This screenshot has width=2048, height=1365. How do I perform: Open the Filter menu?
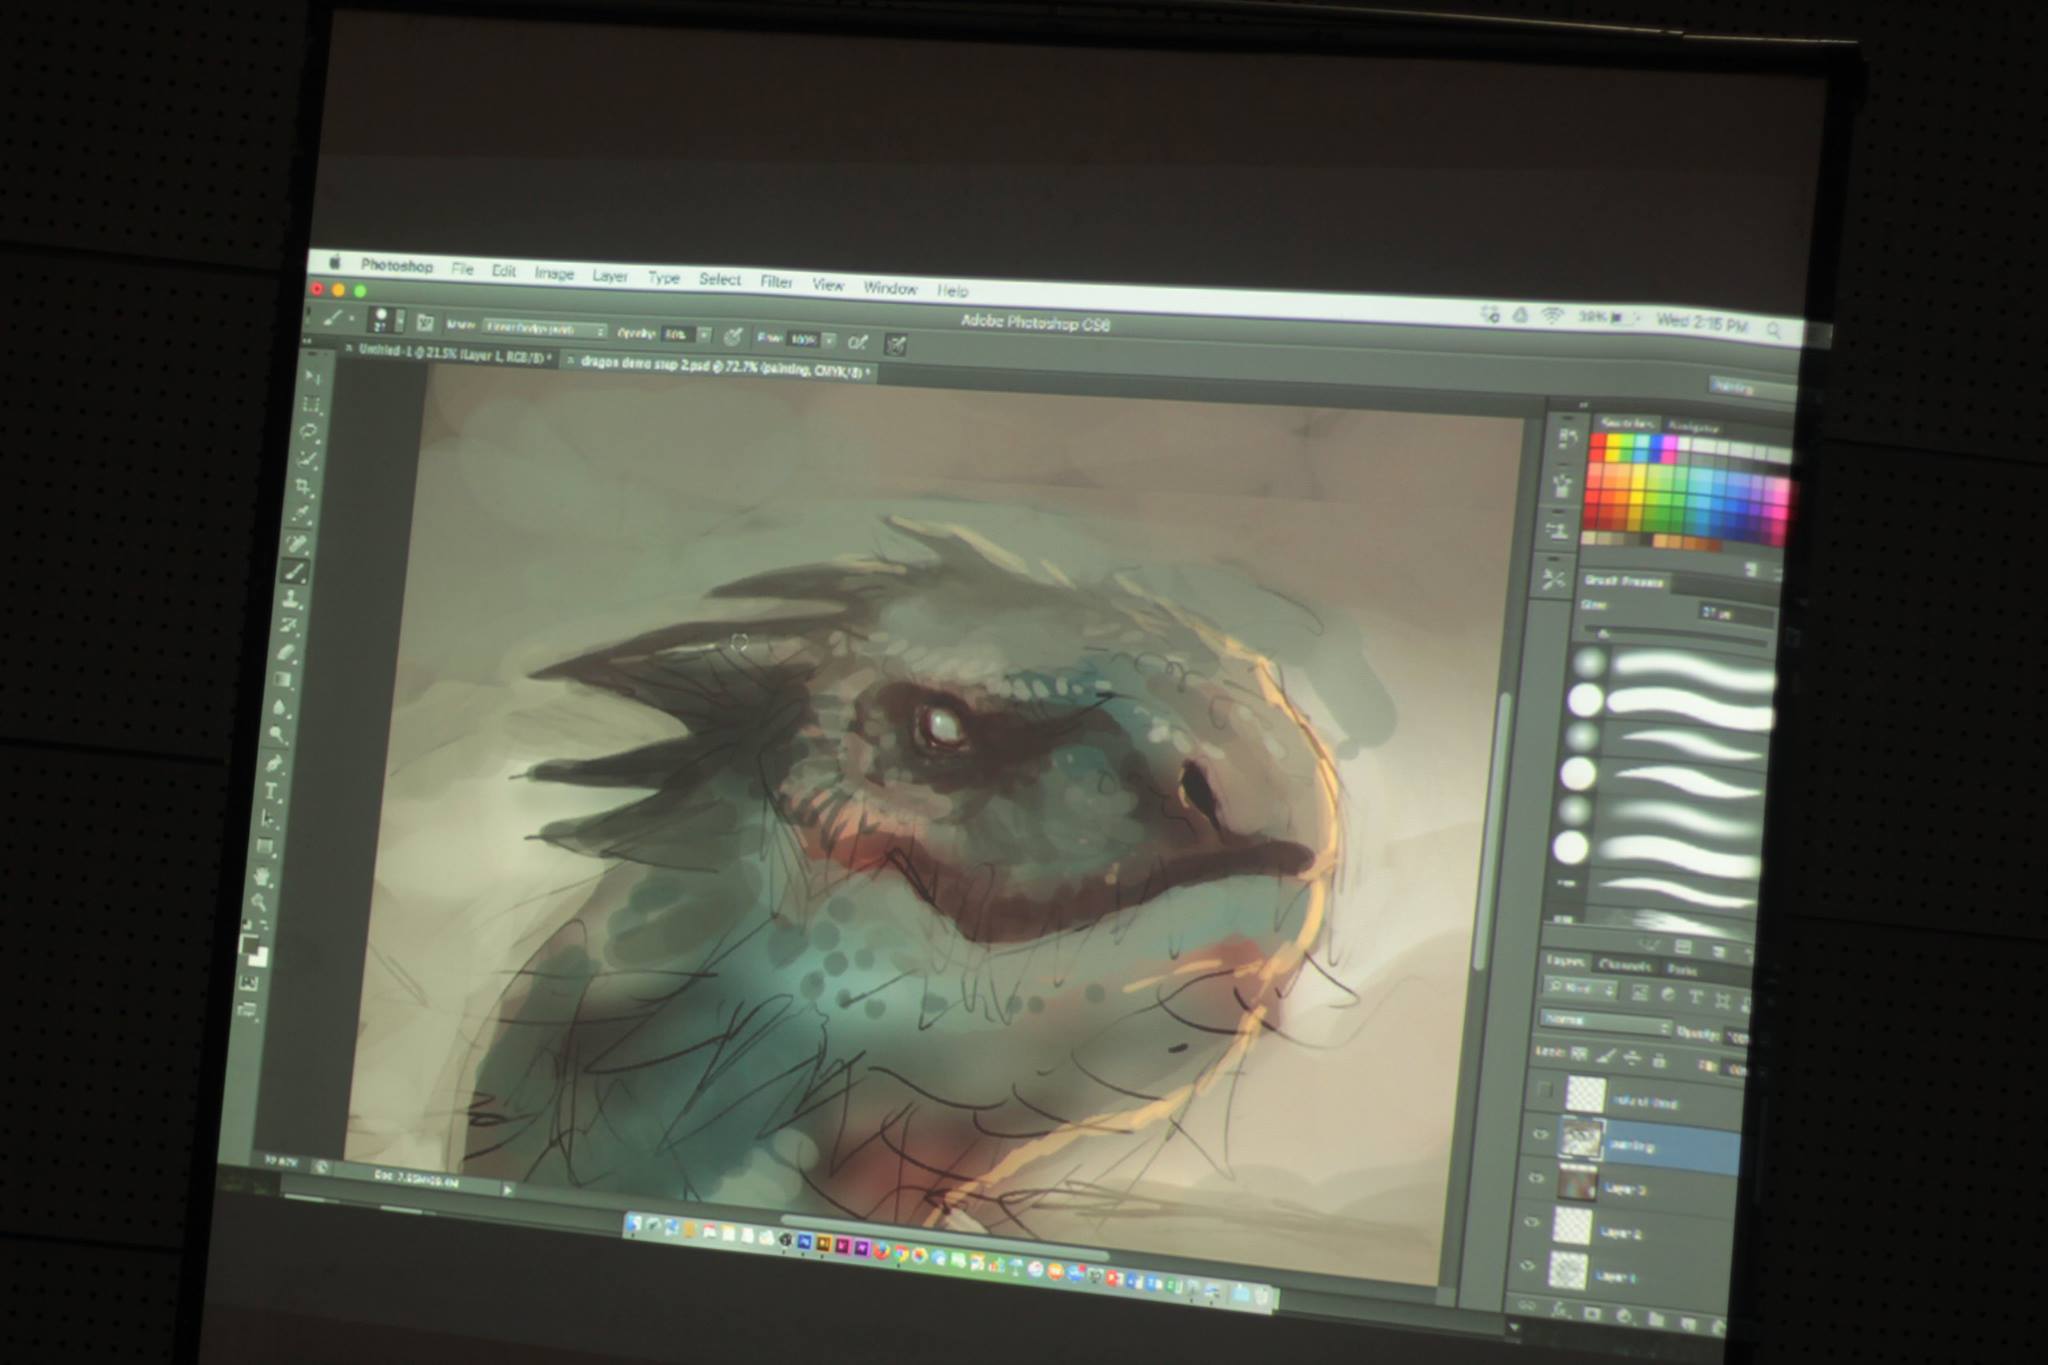[x=776, y=282]
